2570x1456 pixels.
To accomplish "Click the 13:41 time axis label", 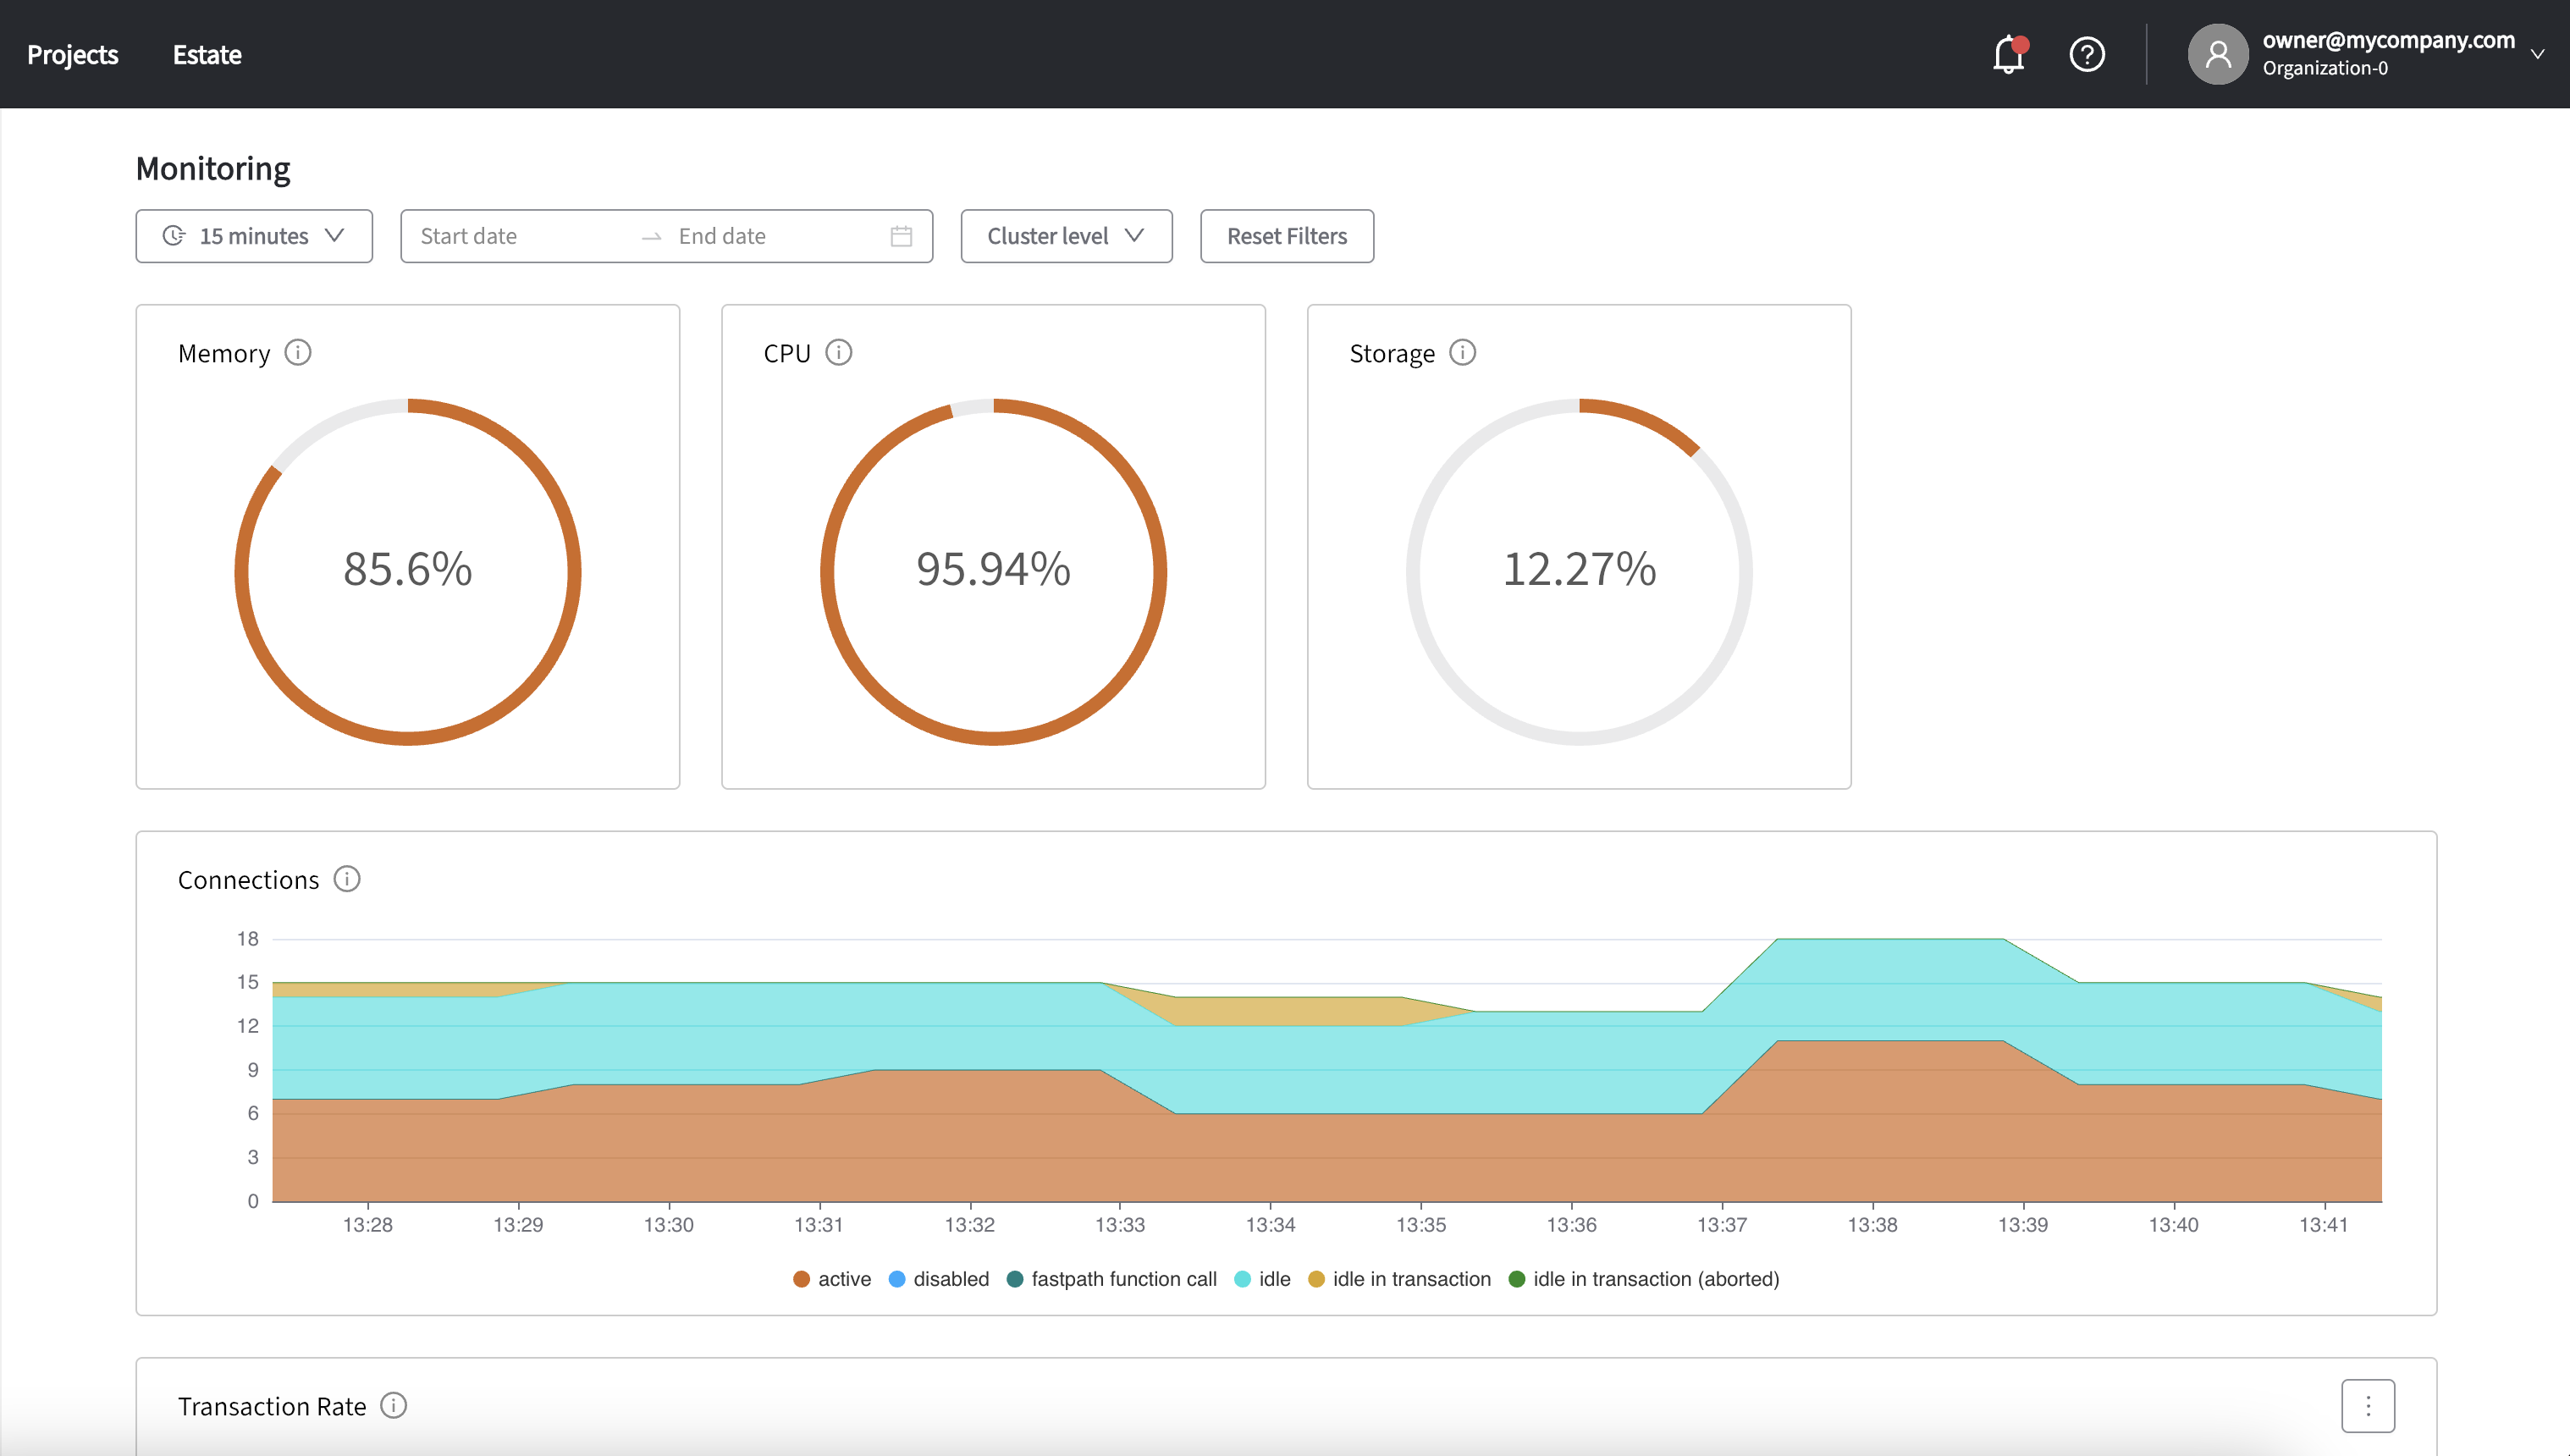I will (x=2323, y=1225).
